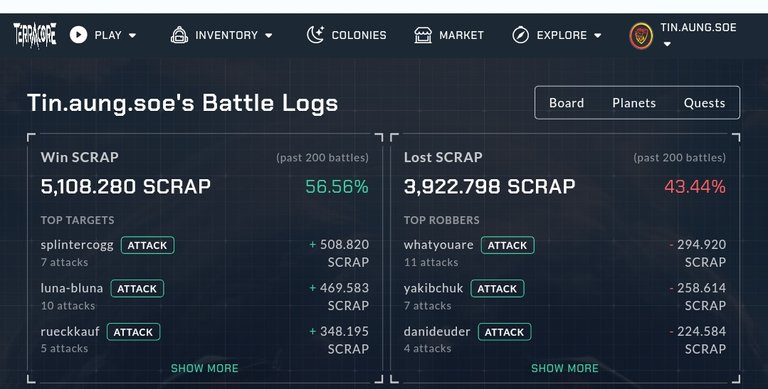Screen dimensions: 768x389
Task: Expand the Play dropdown arrow
Action: 132,36
